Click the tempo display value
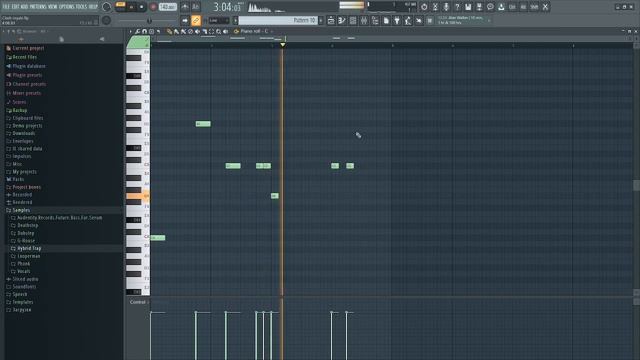 point(168,7)
